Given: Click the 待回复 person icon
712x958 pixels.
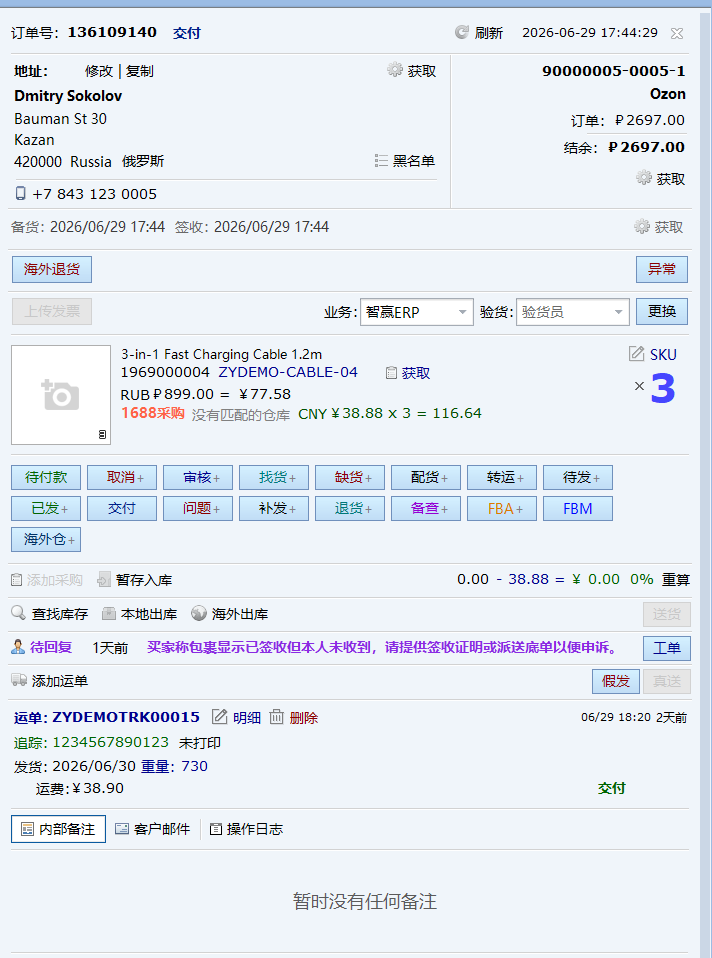Looking at the screenshot, I should pos(18,647).
